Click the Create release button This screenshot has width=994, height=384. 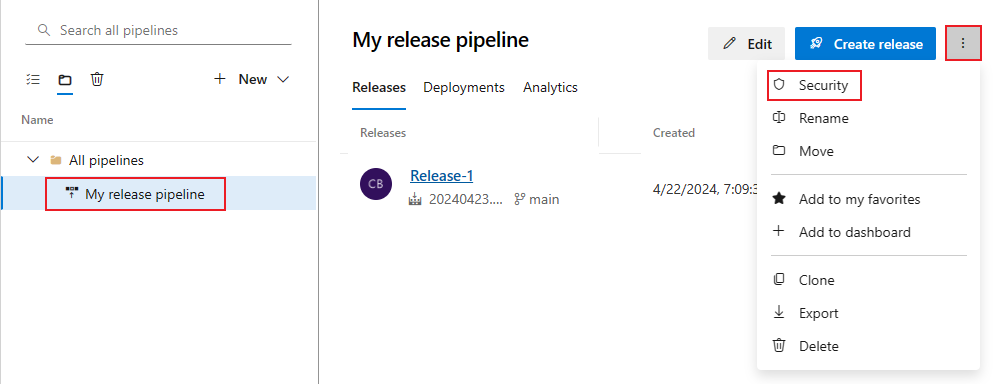click(x=865, y=44)
